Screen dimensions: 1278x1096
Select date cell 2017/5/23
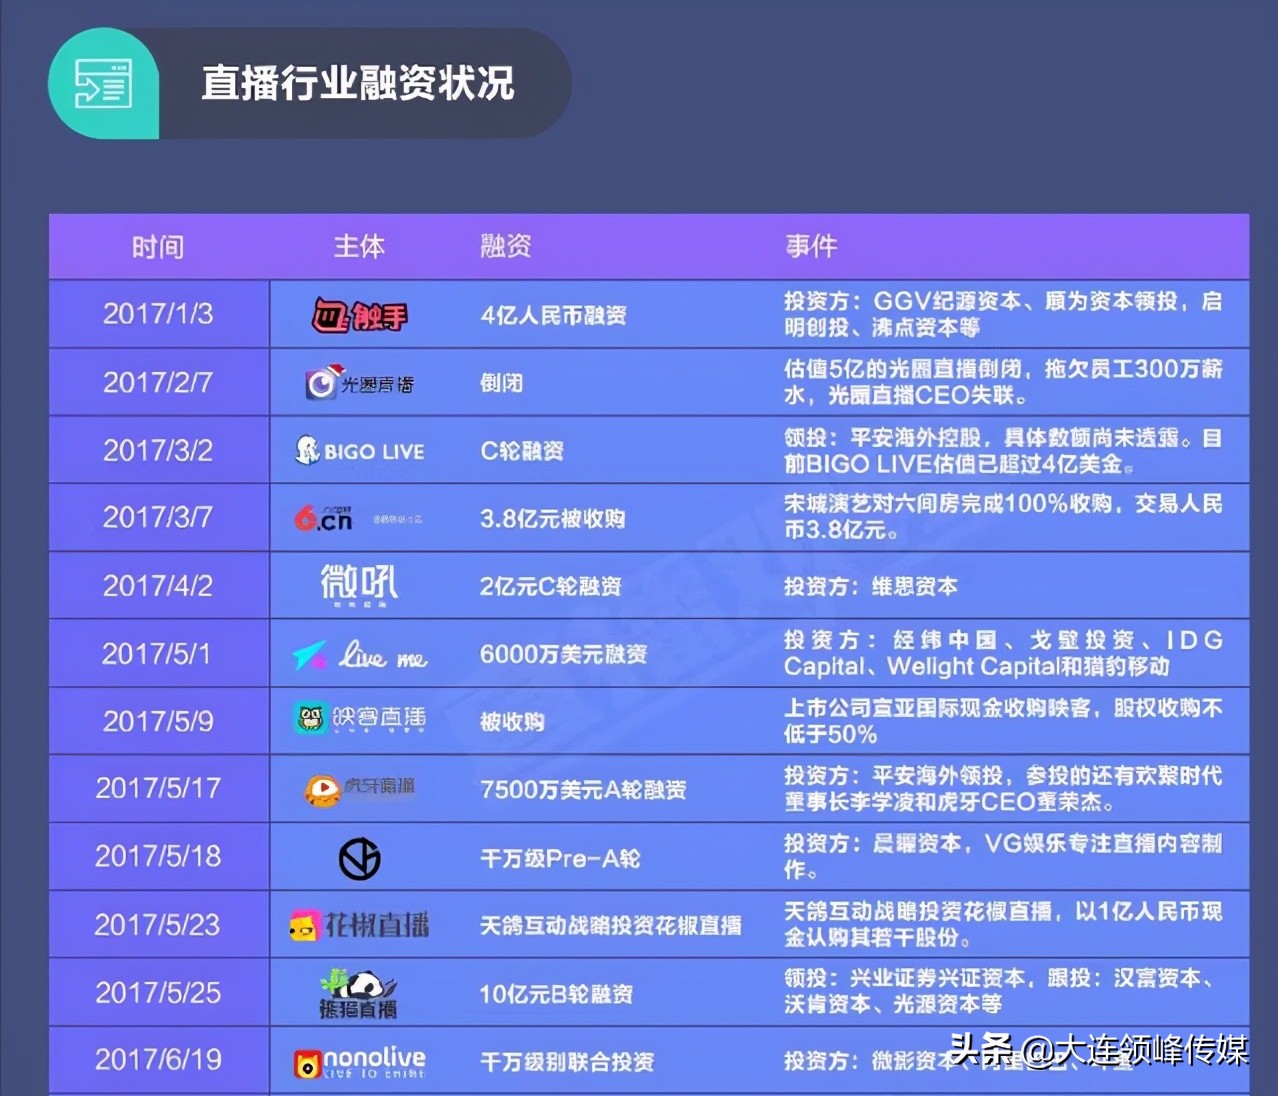(x=157, y=925)
